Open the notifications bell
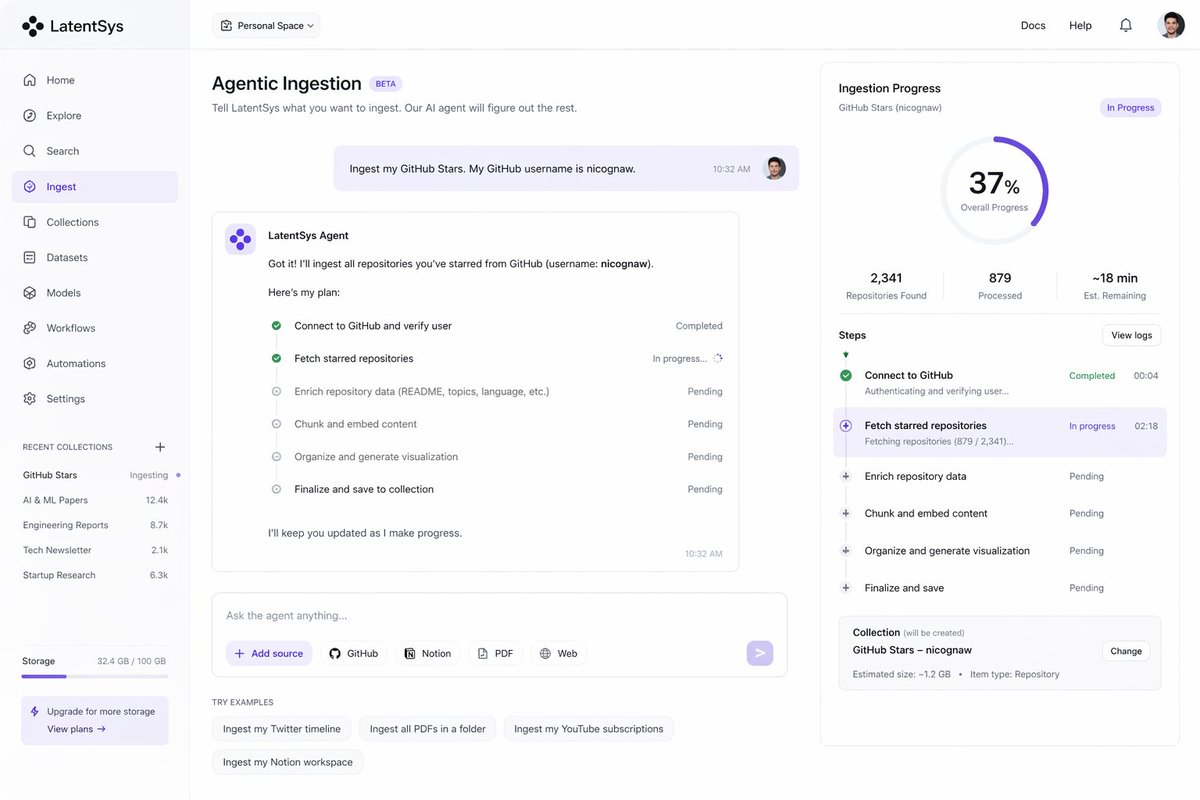Image resolution: width=1200 pixels, height=800 pixels. (x=1126, y=25)
